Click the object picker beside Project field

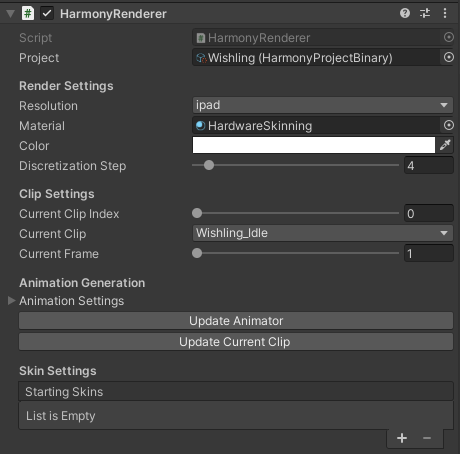[449, 57]
